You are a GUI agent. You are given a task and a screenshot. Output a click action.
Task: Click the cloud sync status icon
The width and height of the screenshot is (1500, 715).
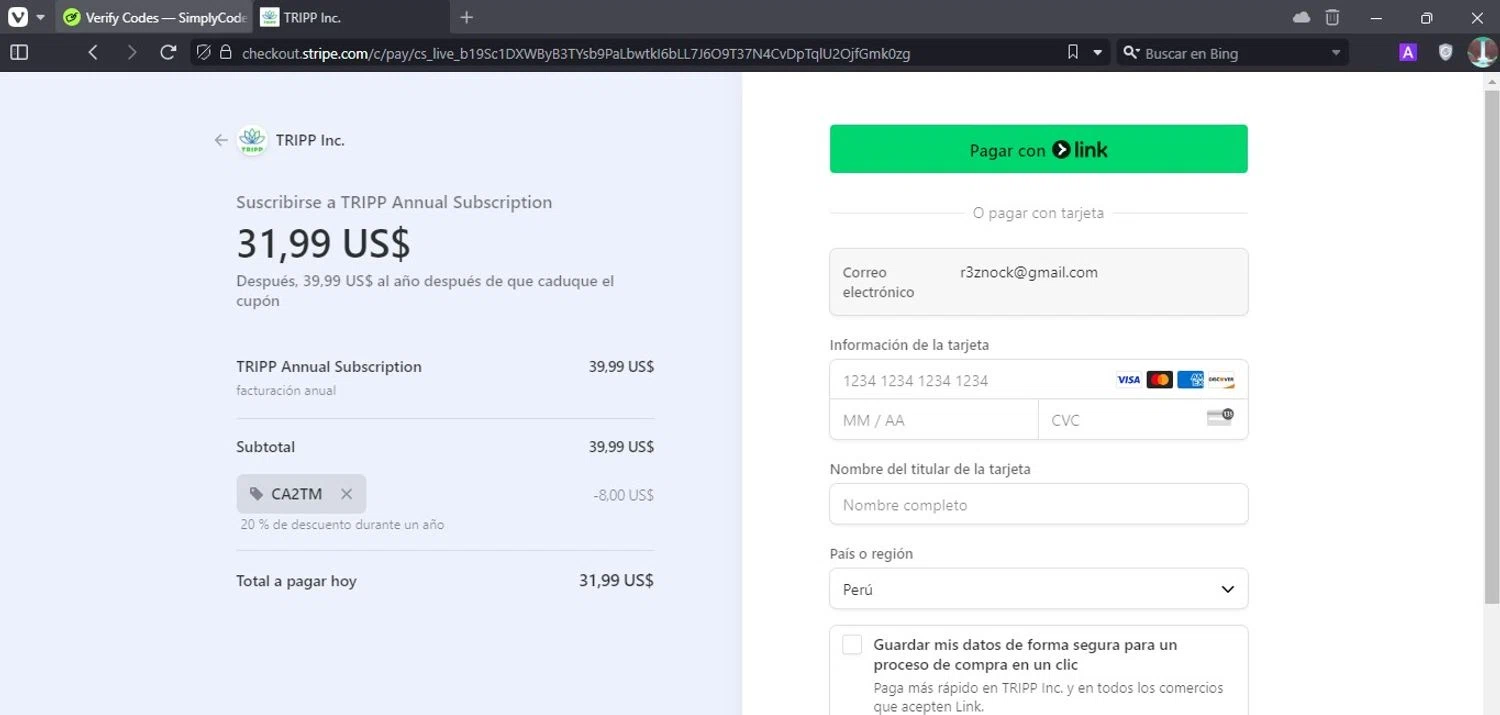1301,17
